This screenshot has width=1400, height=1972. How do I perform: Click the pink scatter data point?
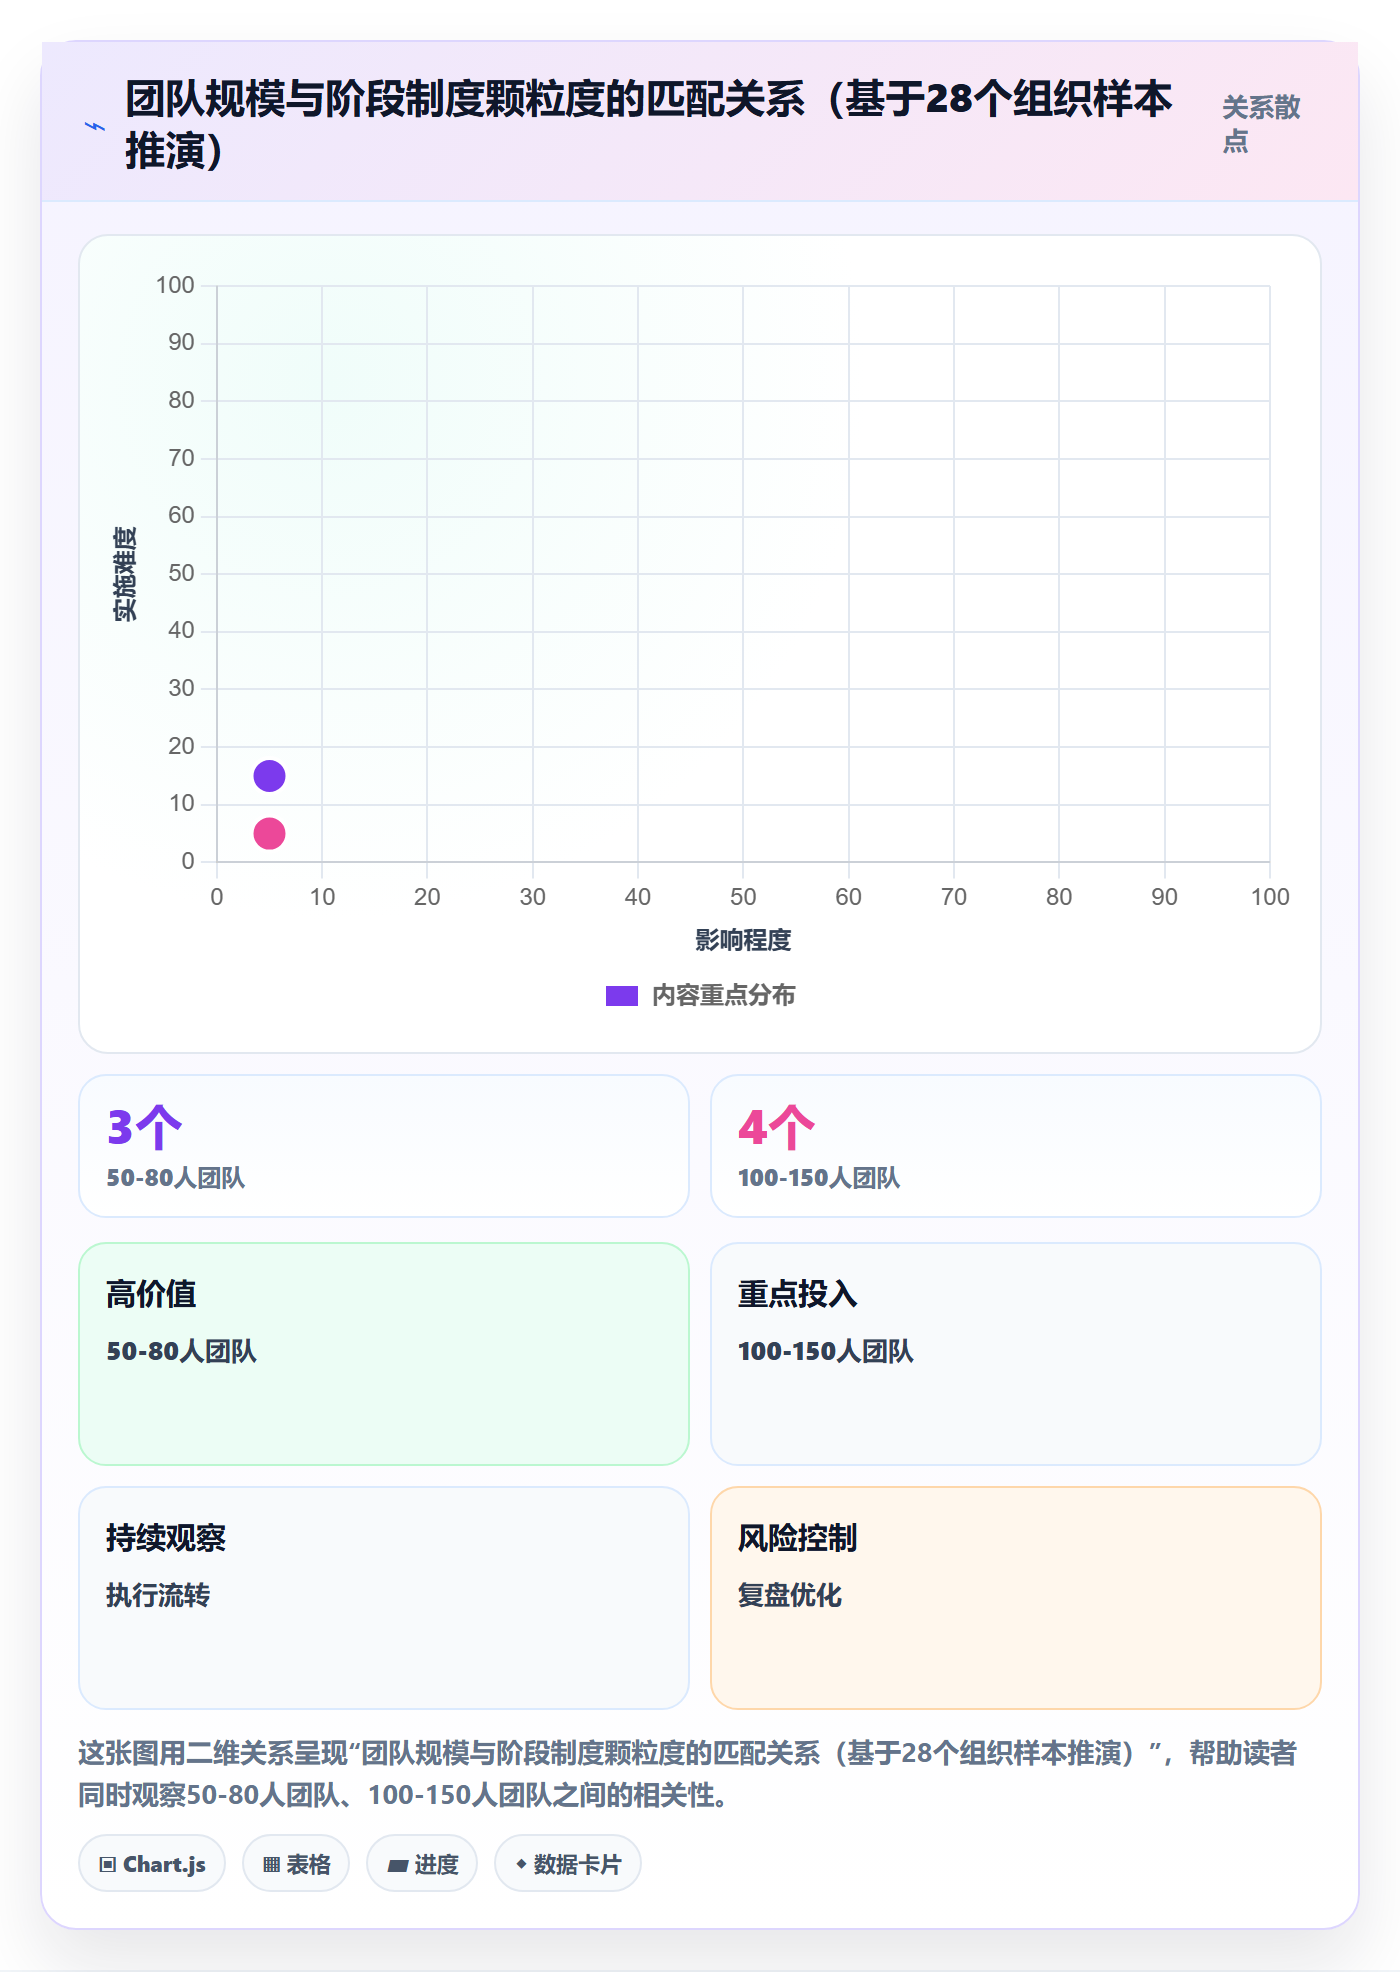[269, 833]
